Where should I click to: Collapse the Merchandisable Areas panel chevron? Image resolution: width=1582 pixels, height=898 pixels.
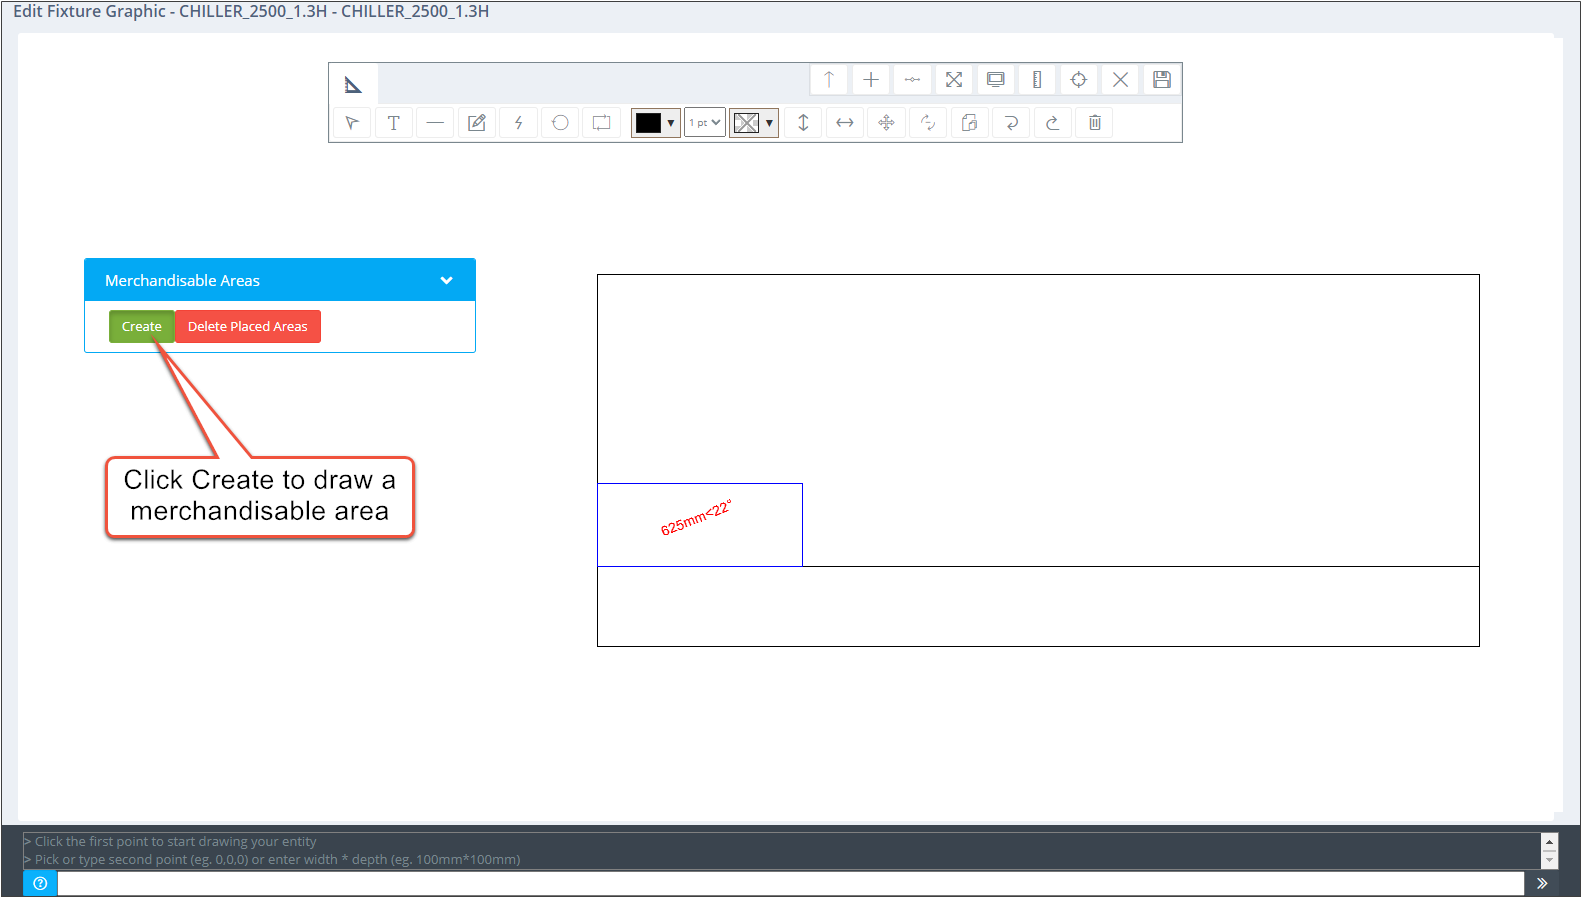447,281
